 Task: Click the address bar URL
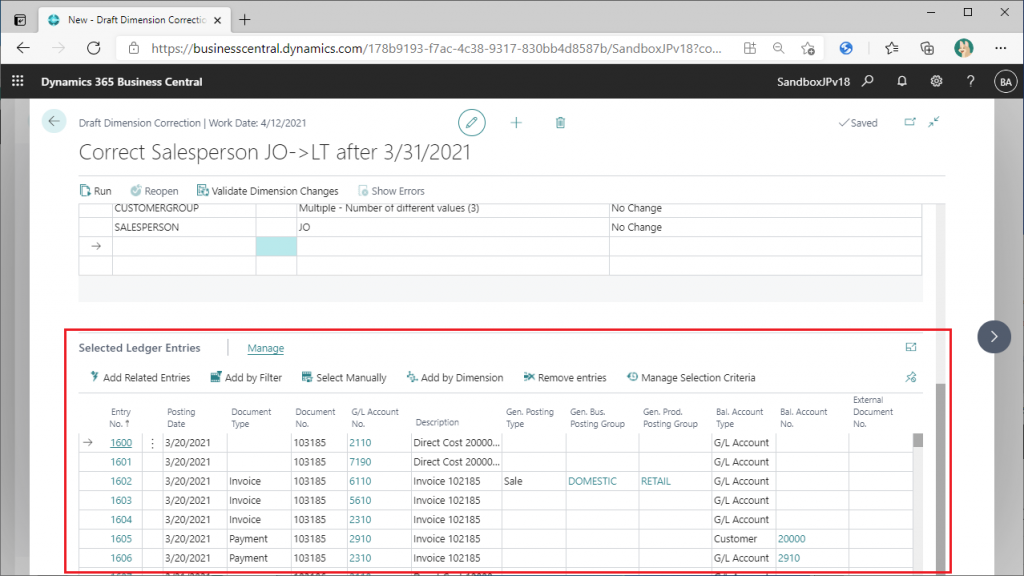tap(436, 48)
